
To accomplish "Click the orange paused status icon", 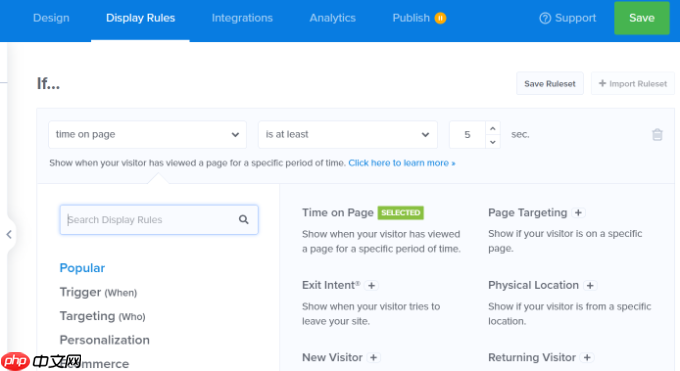I will pyautogui.click(x=440, y=18).
